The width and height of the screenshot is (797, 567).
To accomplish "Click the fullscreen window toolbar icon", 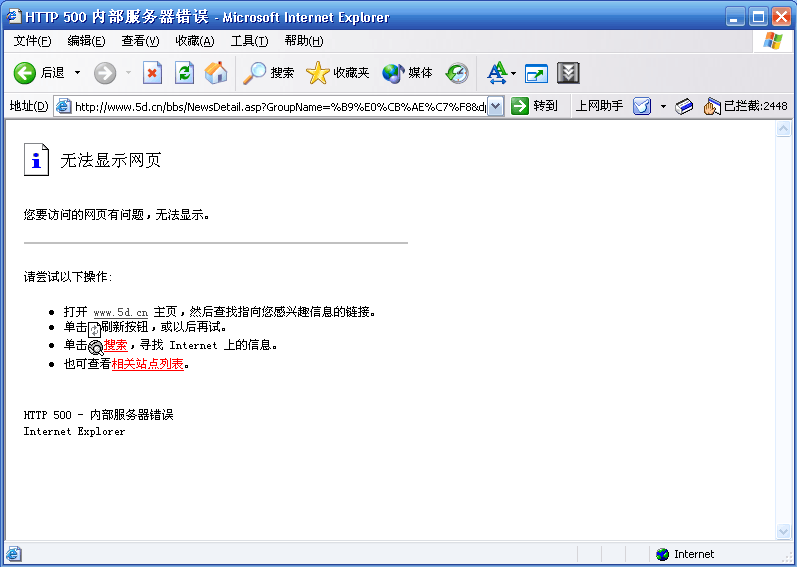I will 536,74.
